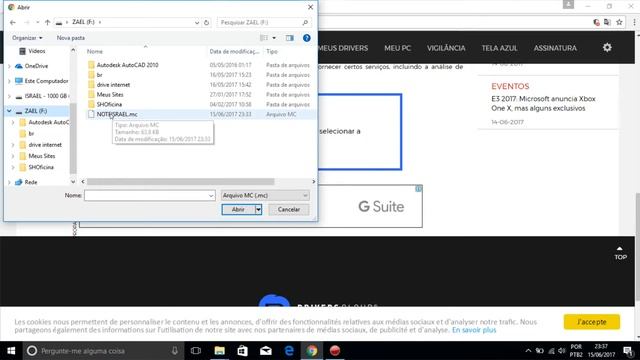
Task: Select SHOficina folder in file list
Action: pyautogui.click(x=109, y=104)
